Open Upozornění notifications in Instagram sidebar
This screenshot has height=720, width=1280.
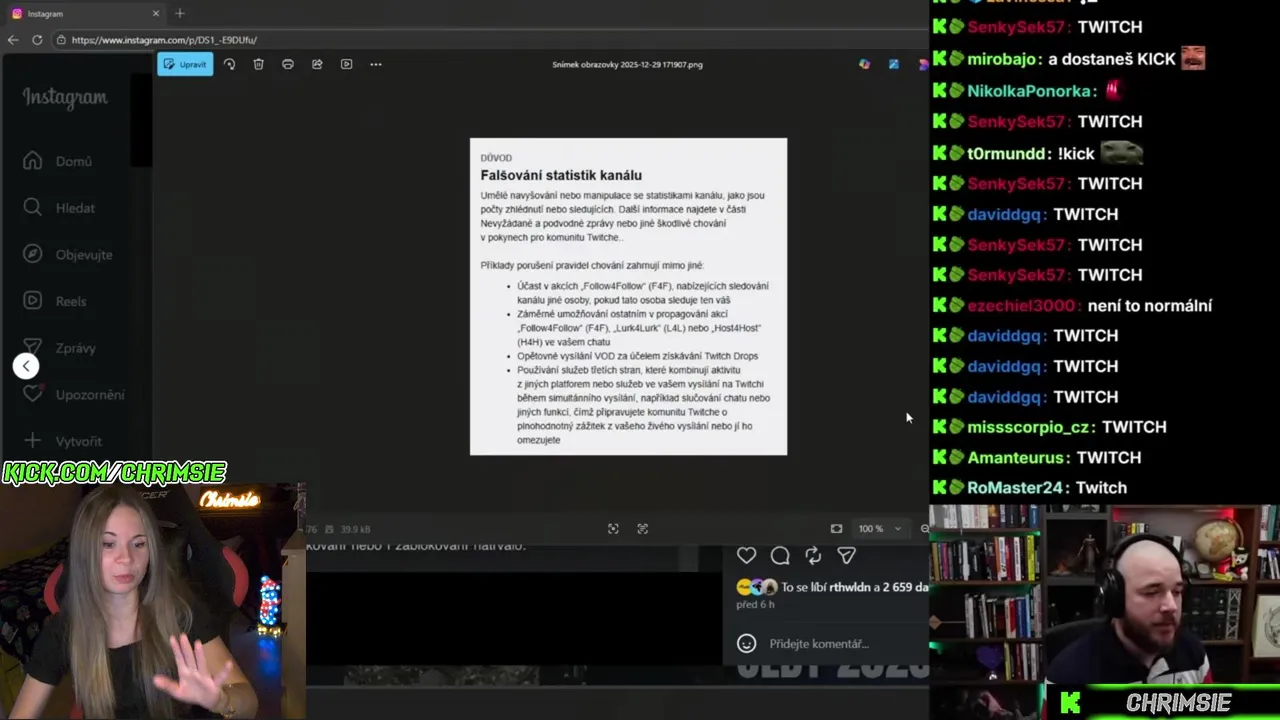pyautogui.click(x=75, y=395)
